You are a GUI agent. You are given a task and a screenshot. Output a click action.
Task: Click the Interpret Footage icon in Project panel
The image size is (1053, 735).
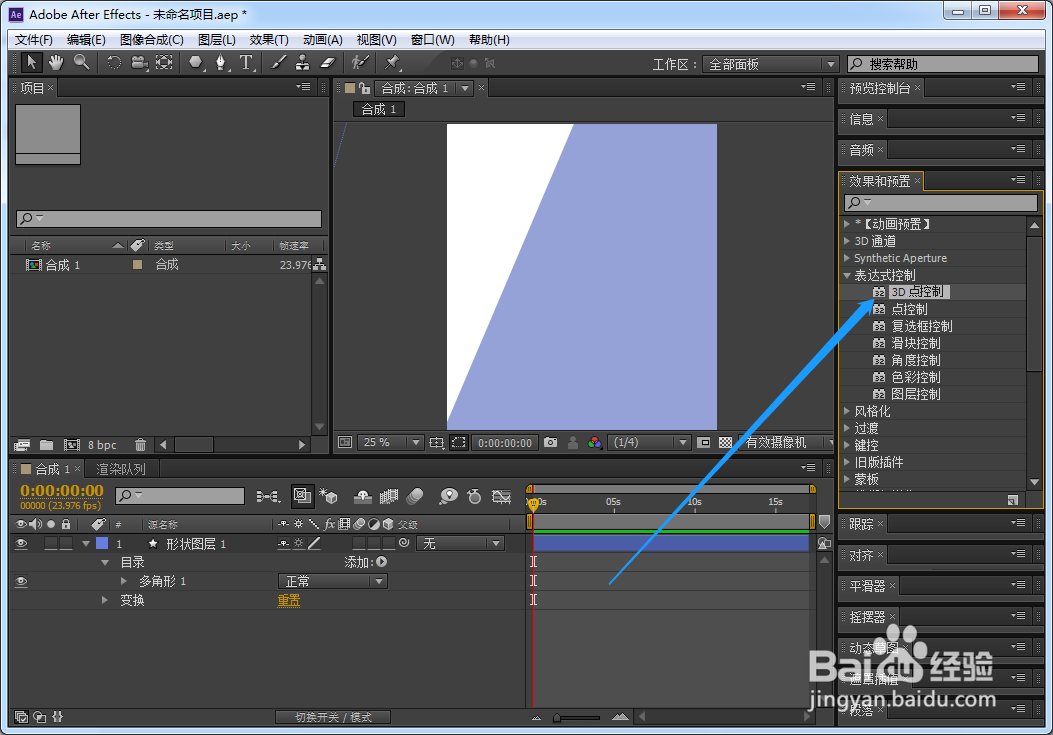[x=22, y=445]
